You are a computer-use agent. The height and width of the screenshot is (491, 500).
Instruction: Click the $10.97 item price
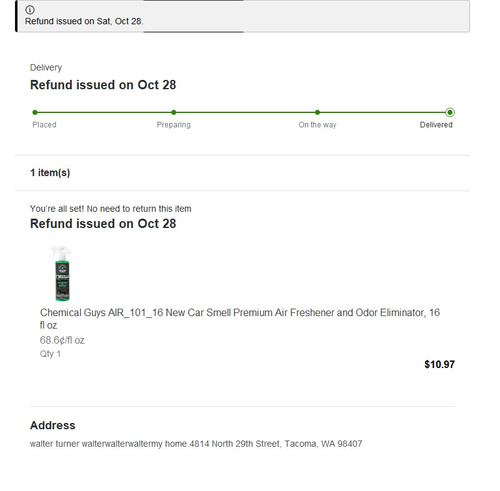[439, 364]
